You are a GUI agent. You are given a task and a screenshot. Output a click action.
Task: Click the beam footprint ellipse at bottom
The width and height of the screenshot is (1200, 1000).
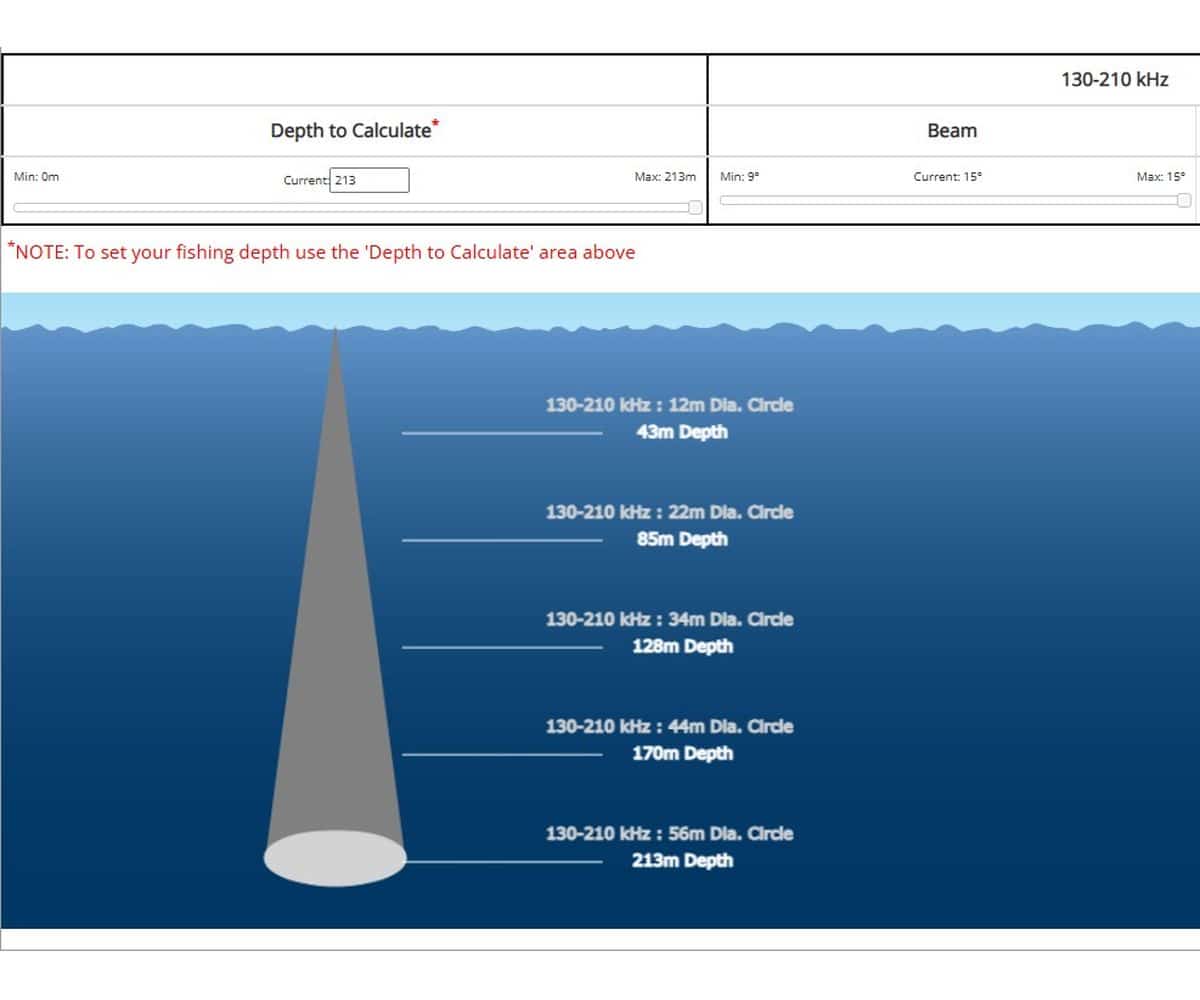tap(335, 858)
